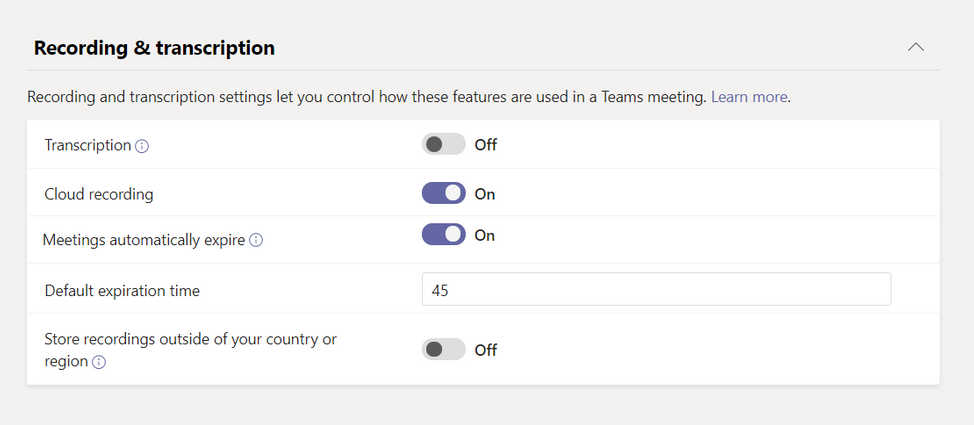Screen dimensions: 974x425
Task: Select the Meetings automatically expire label text
Action: pos(144,240)
